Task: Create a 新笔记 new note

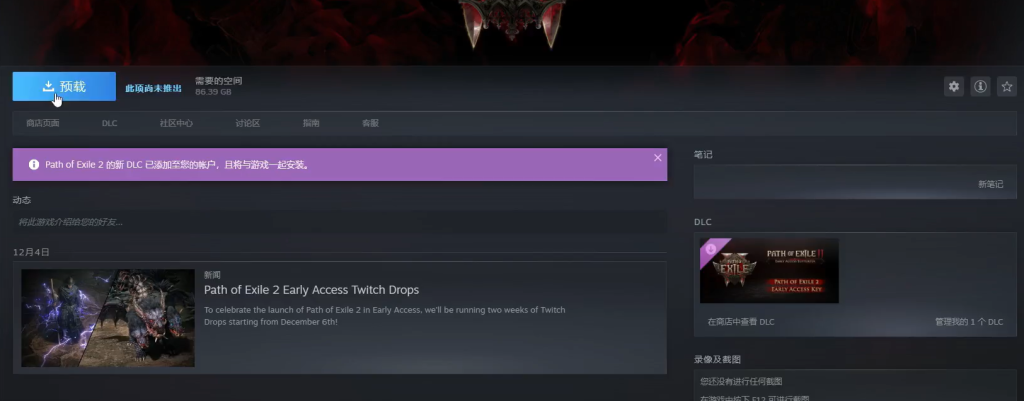Action: click(x=990, y=185)
